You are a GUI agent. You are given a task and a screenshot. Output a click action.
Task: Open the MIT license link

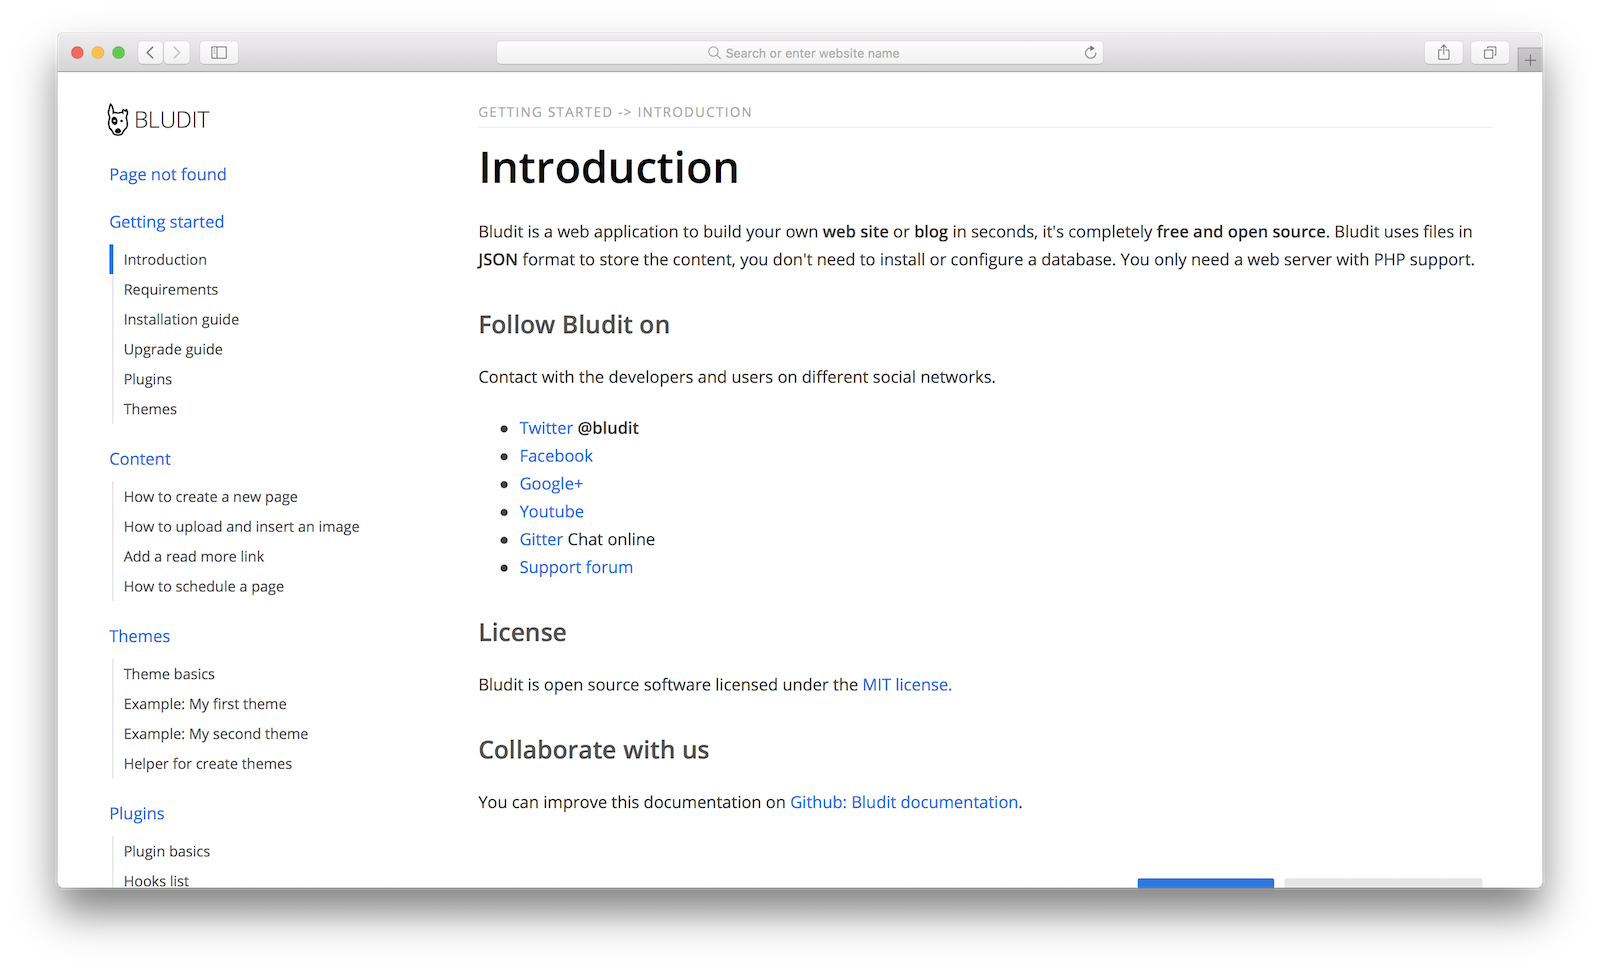click(906, 685)
